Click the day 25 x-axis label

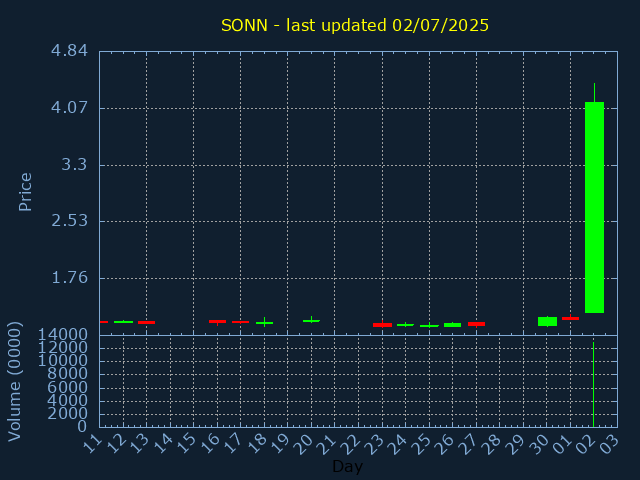(x=422, y=444)
